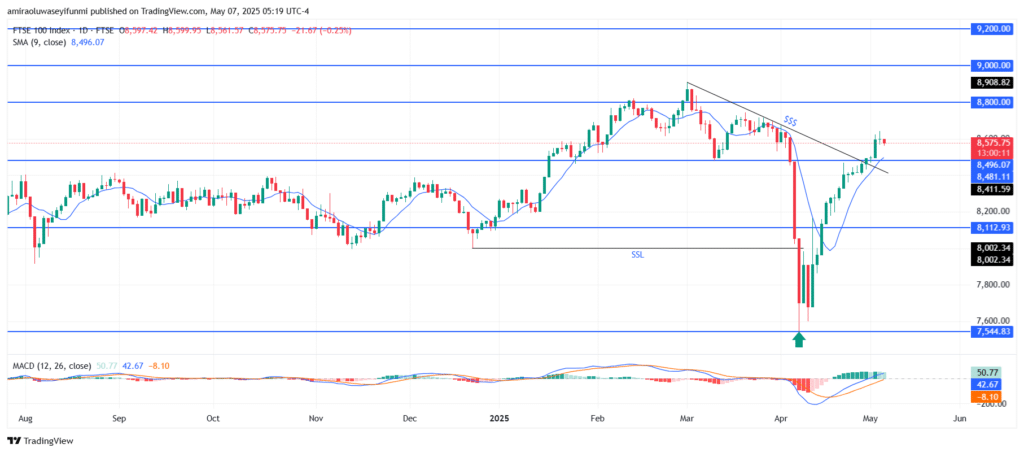Click the 8,481.11 price label

[993, 176]
